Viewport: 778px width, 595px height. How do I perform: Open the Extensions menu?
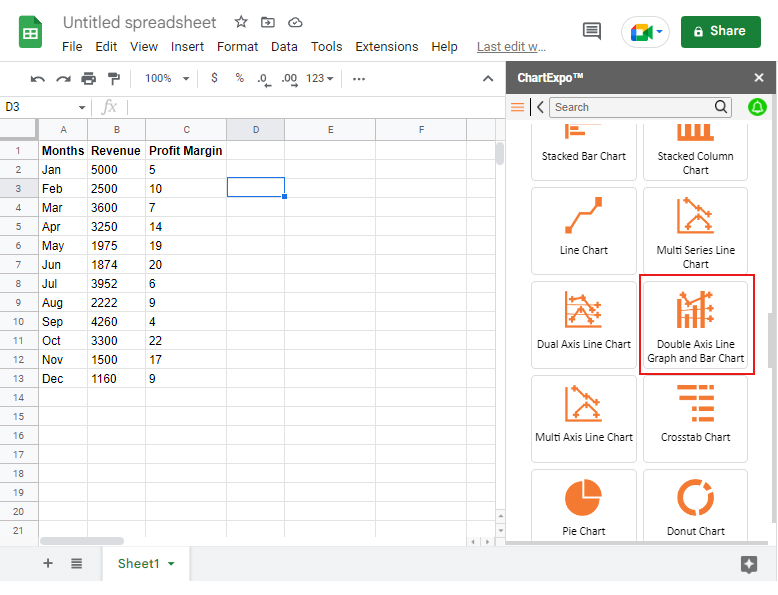click(x=387, y=47)
